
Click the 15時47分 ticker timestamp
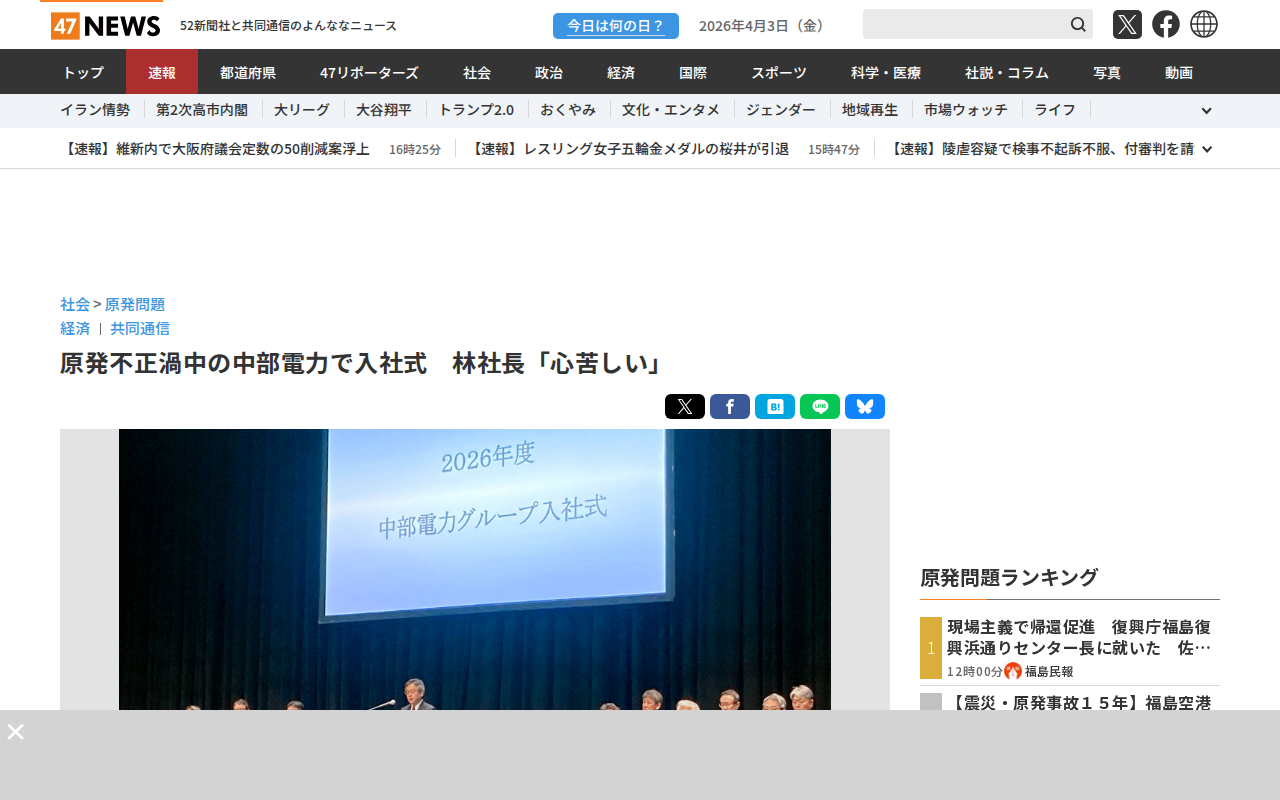pyautogui.click(x=834, y=150)
